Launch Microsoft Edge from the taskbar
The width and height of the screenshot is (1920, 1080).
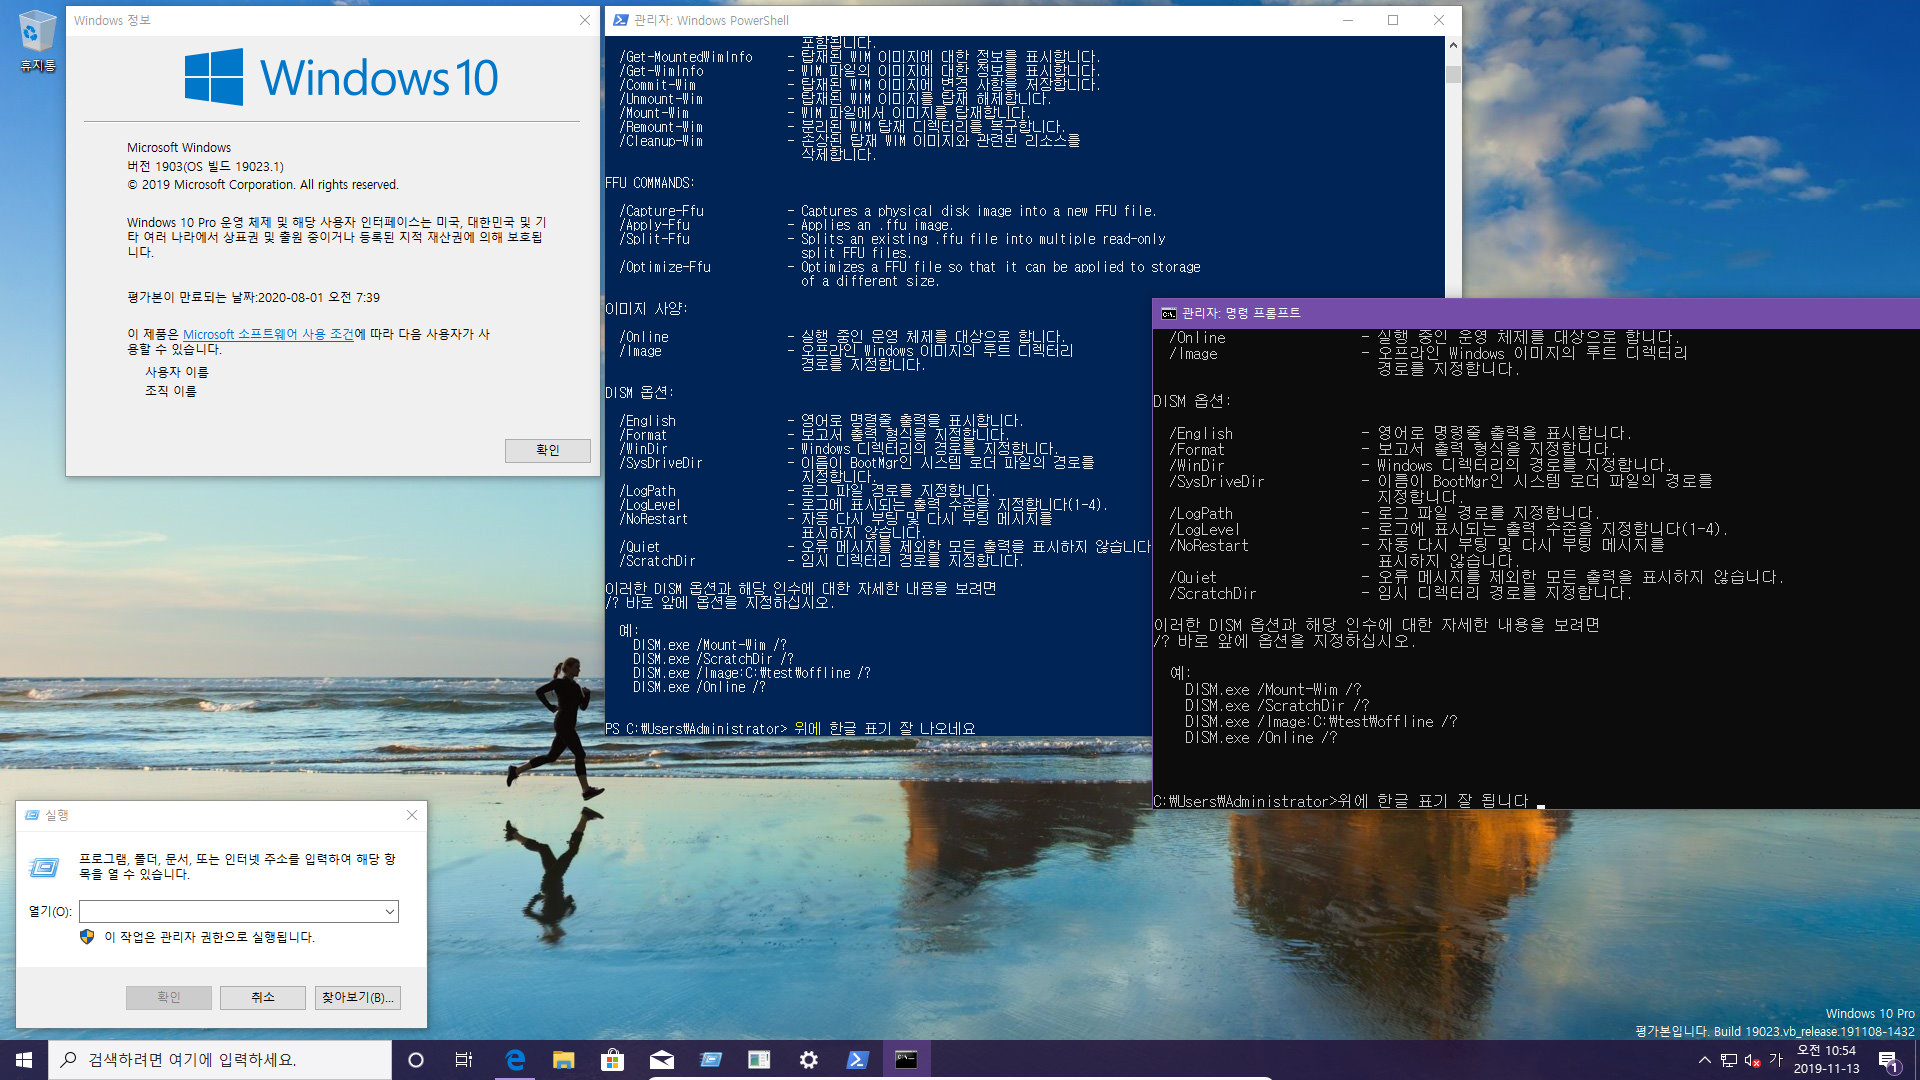pos(515,1060)
